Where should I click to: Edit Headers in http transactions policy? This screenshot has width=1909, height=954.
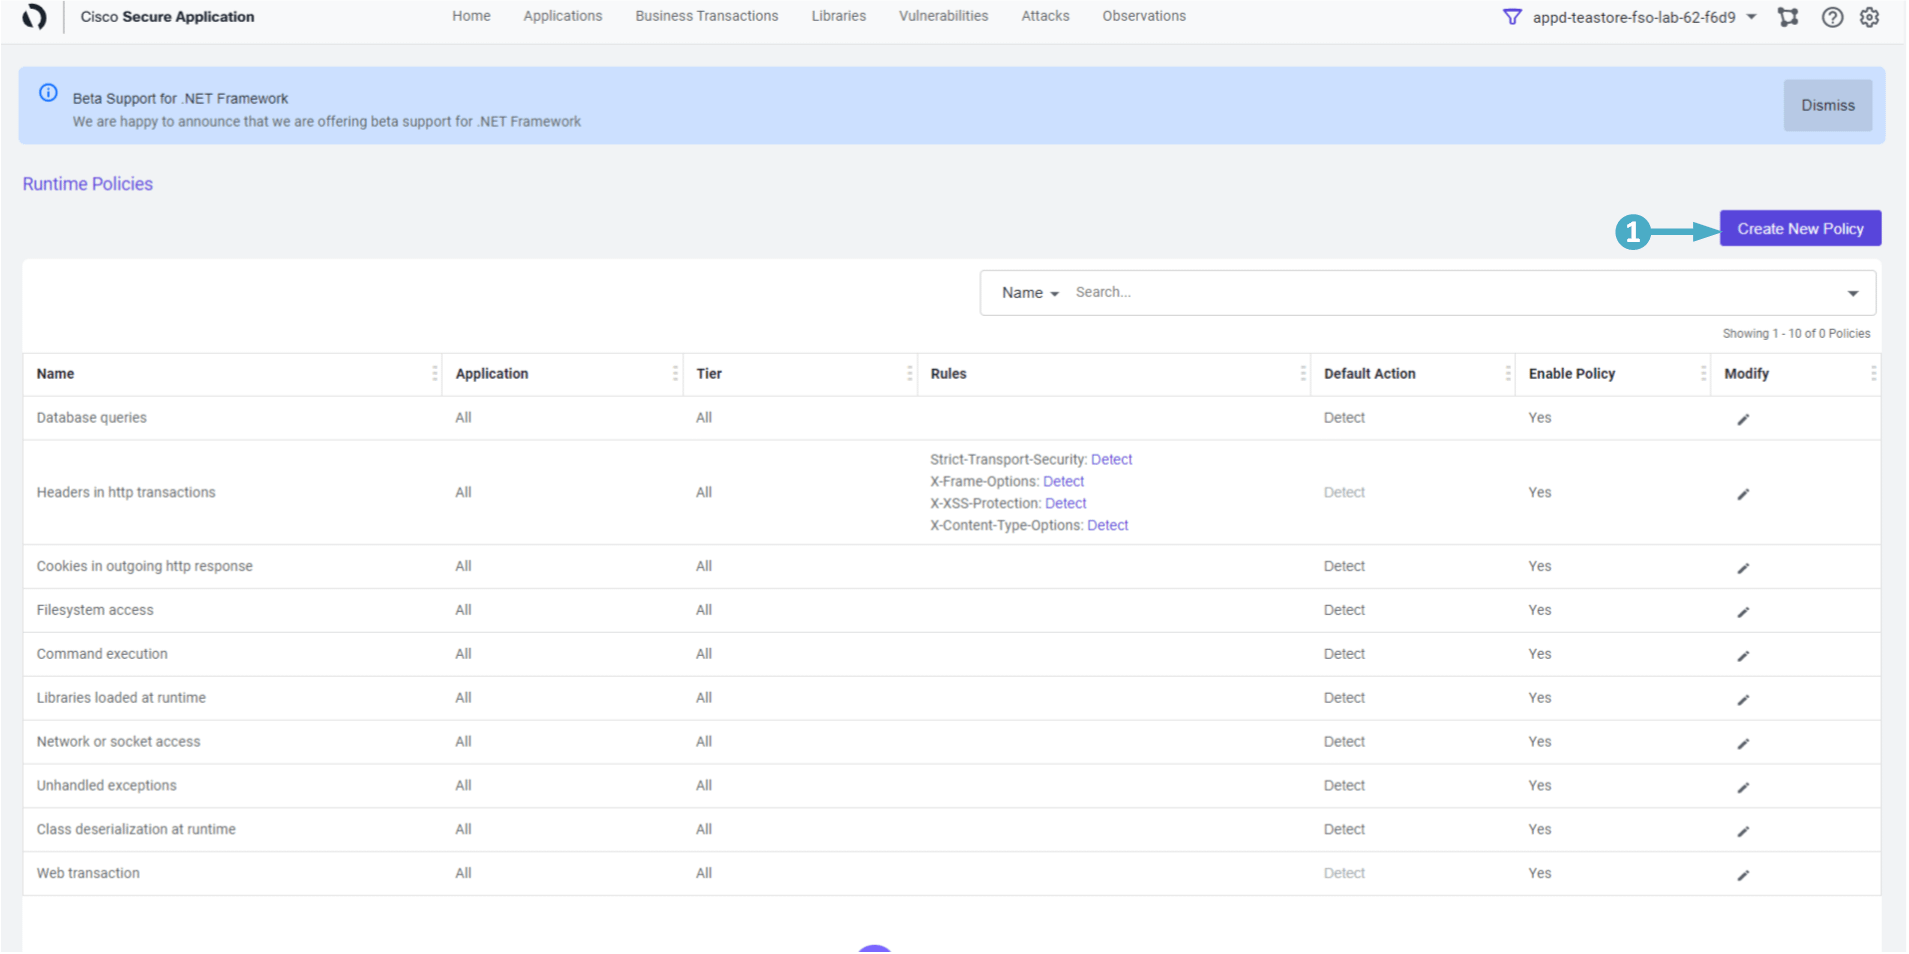pos(1743,494)
